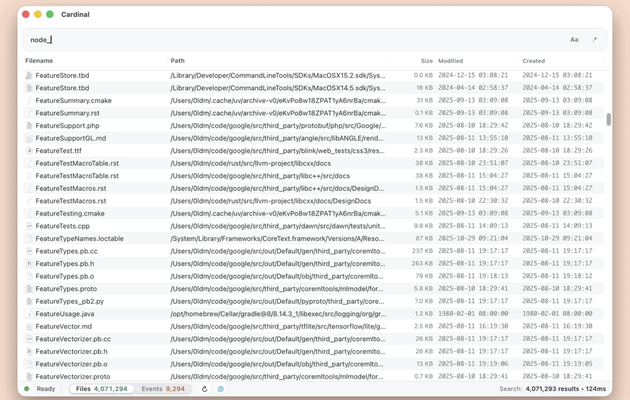This screenshot has height=400, width=630.
Task: Select FeatureTestMacros.rst under rust DesignDocs
Action: (x=71, y=201)
